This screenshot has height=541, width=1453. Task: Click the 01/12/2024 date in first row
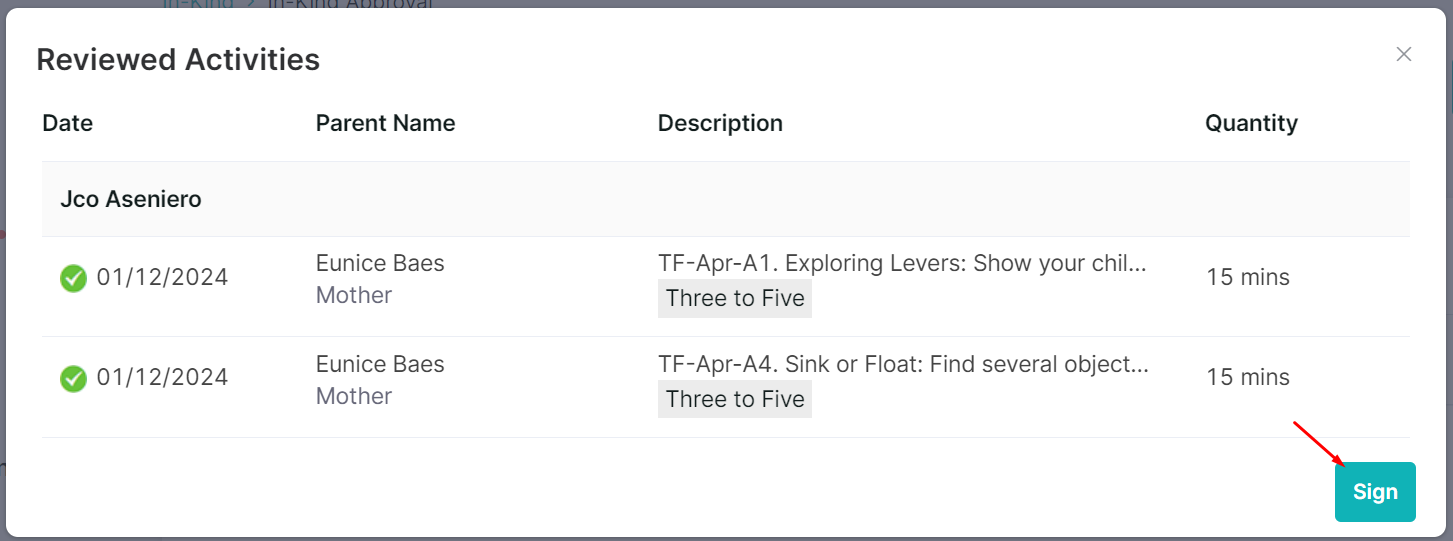pos(162,277)
